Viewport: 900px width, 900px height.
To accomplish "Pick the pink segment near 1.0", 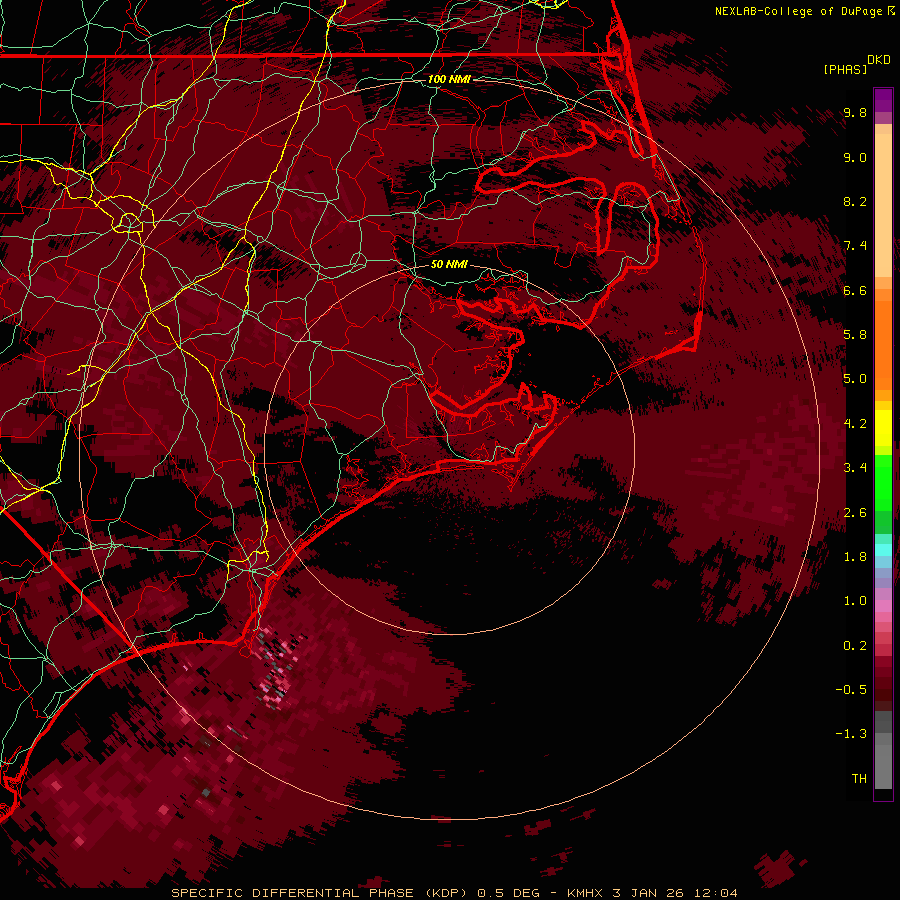I will click(x=883, y=606).
